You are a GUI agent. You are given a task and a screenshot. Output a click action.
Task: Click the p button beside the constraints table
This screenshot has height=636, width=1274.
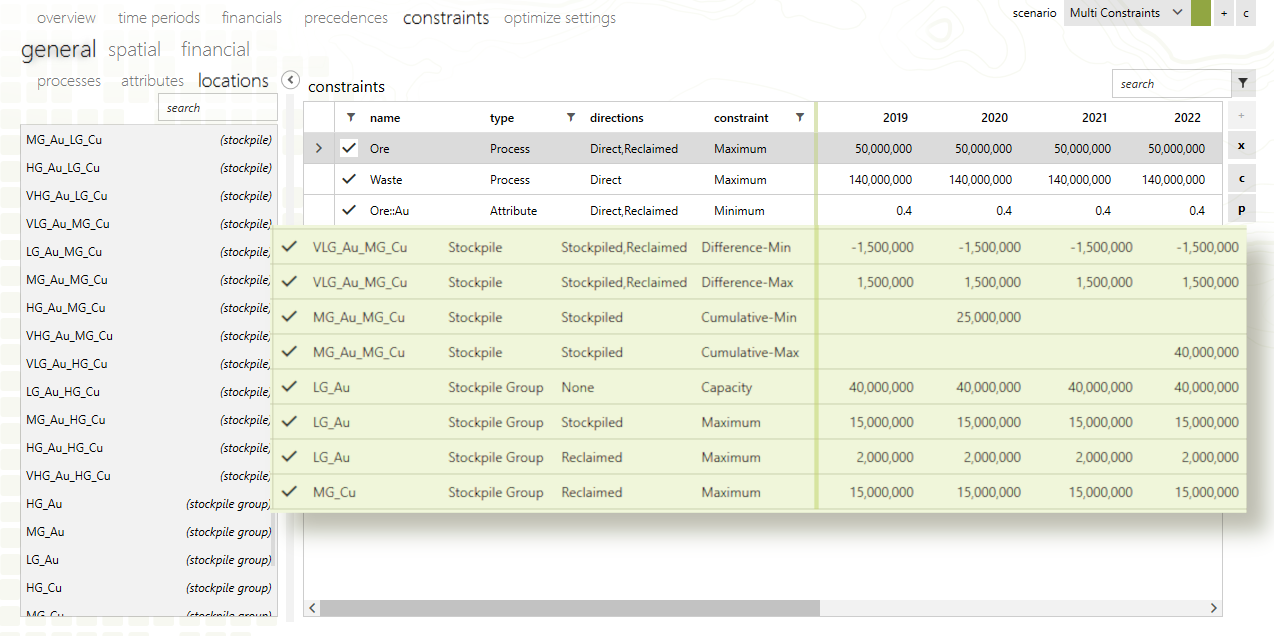pyautogui.click(x=1241, y=210)
